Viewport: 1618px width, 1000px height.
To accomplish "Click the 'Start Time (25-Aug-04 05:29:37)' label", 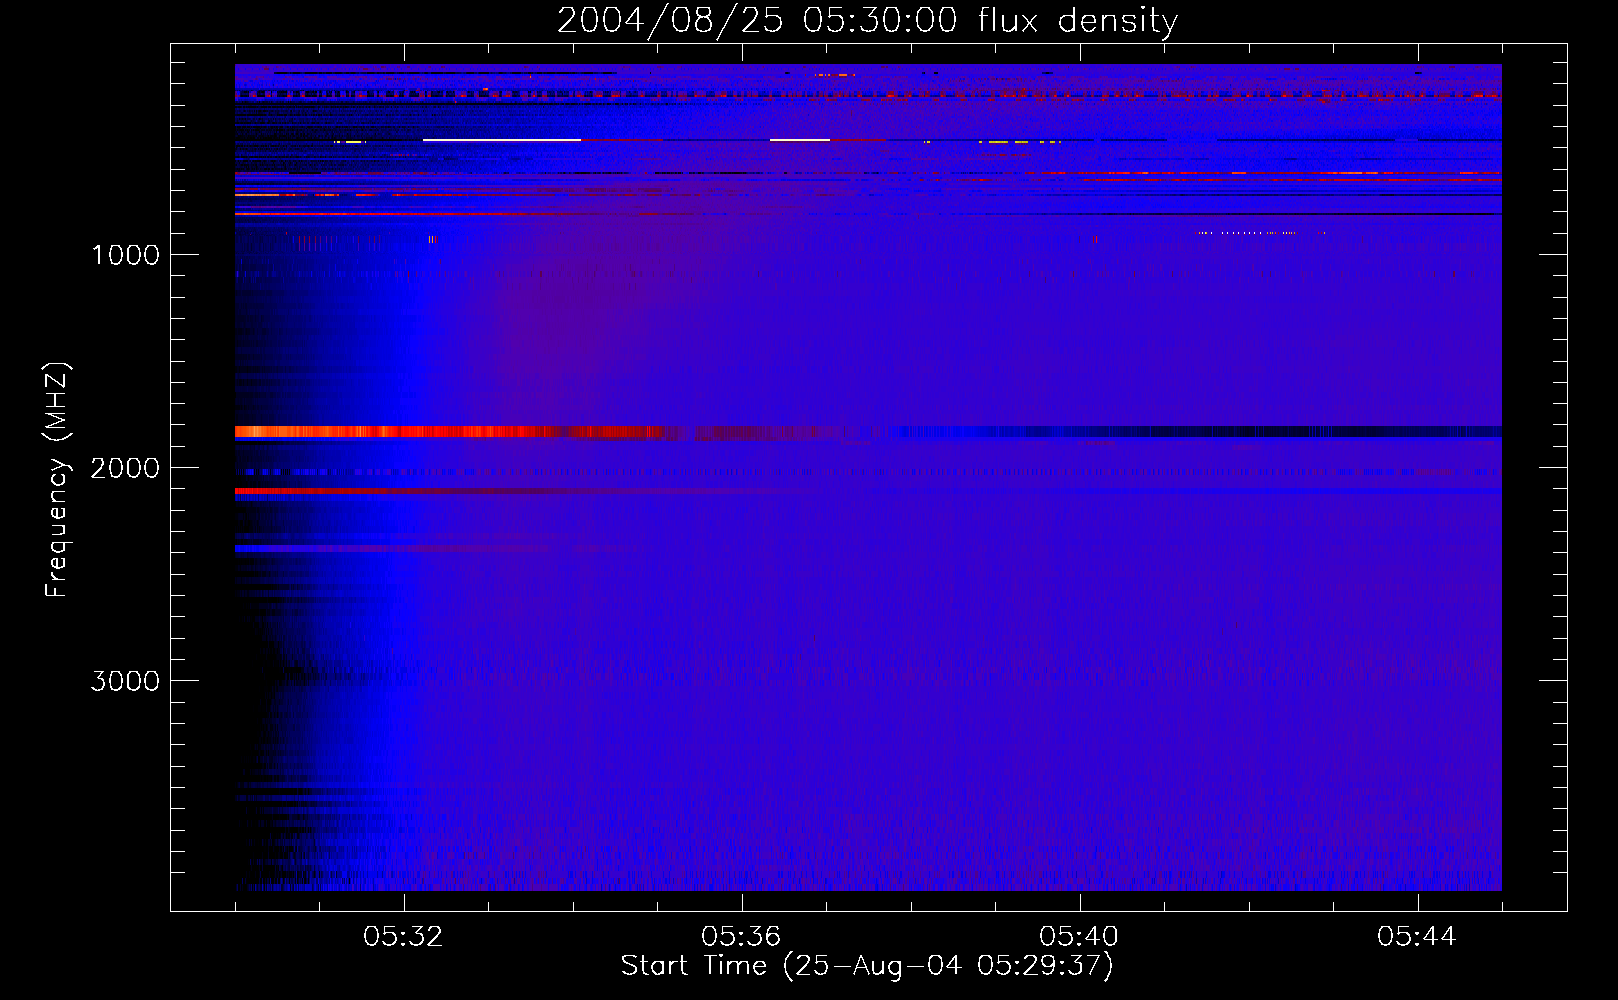I will pos(867,966).
